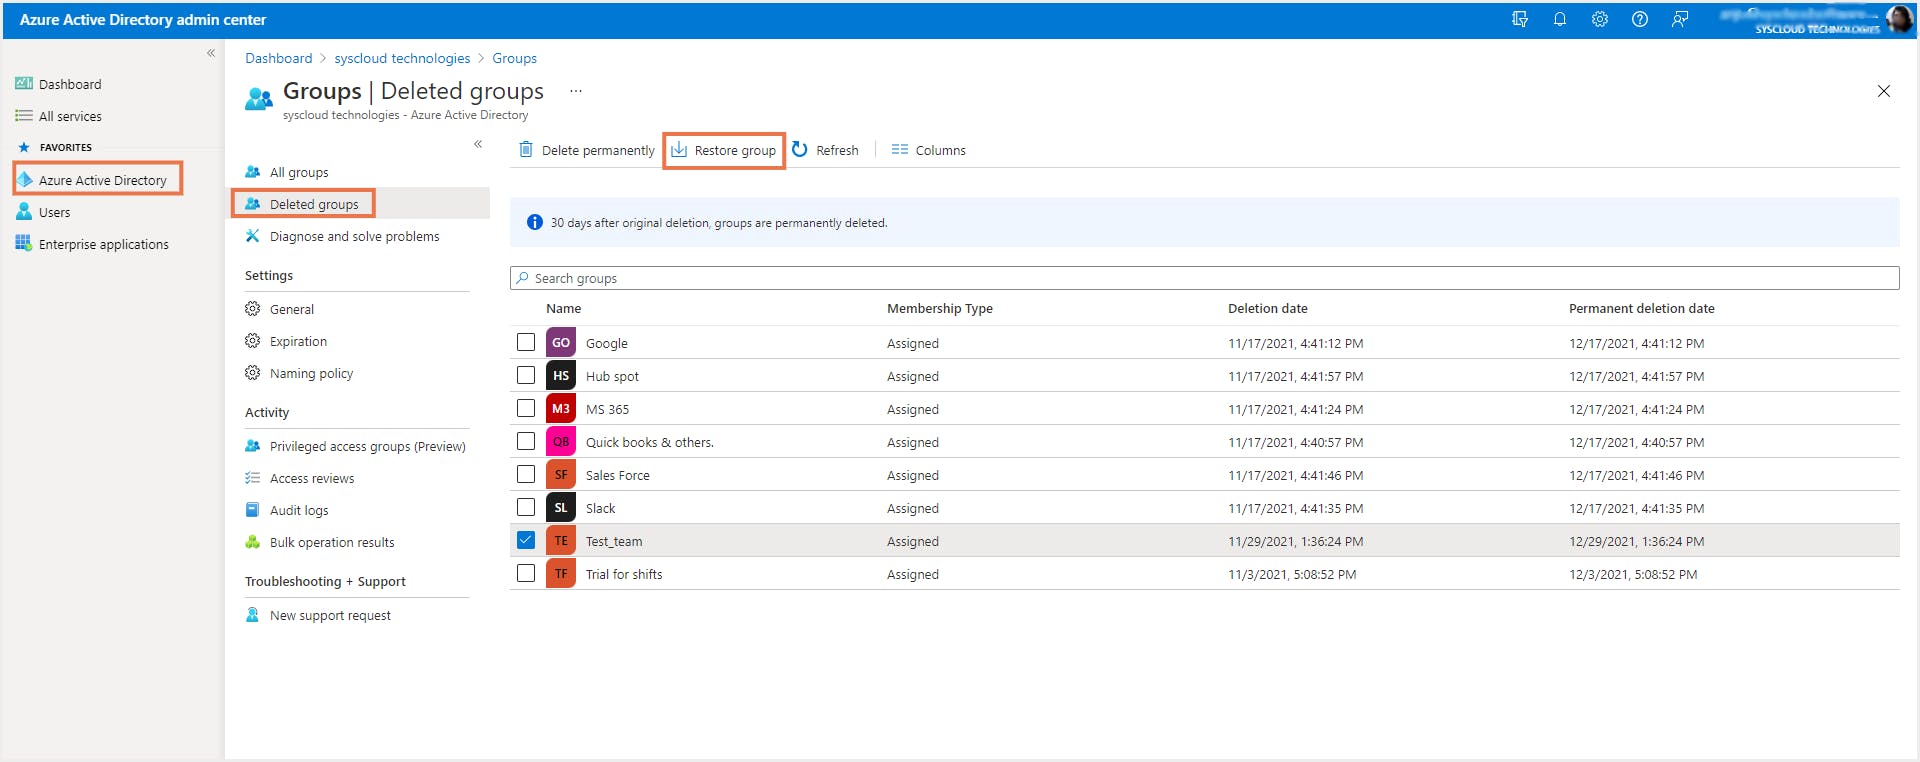Image resolution: width=1920 pixels, height=762 pixels.
Task: Click the Search groups input field
Action: [x=1204, y=278]
